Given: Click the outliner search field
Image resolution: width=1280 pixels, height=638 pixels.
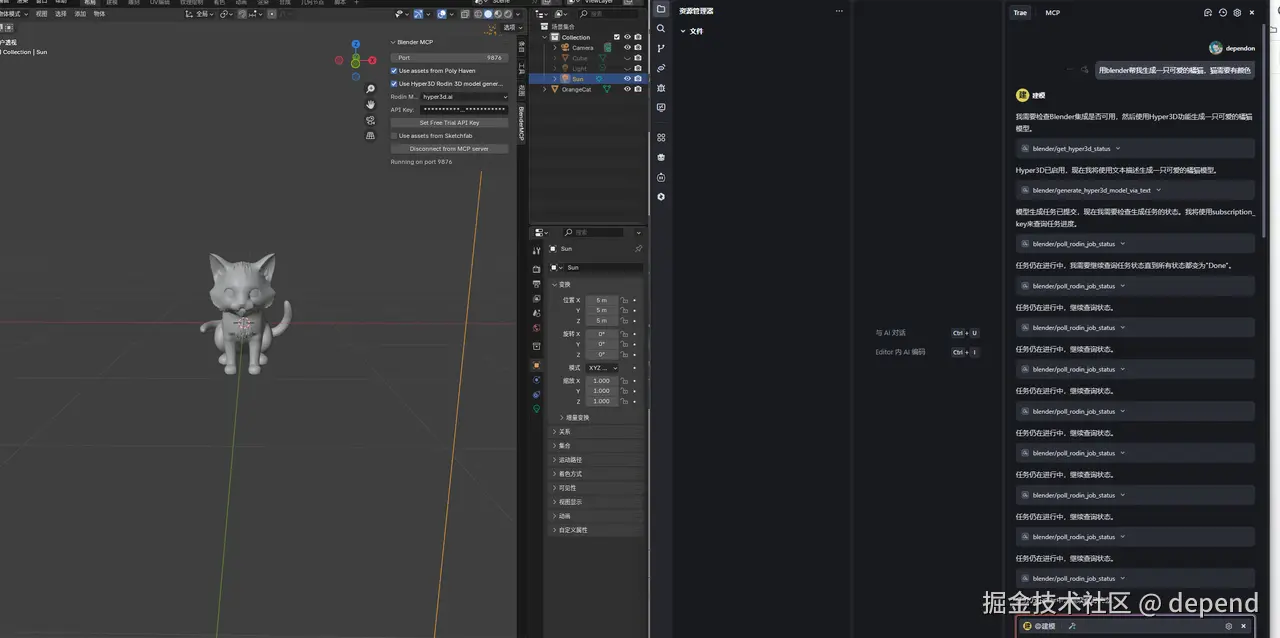Looking at the screenshot, I should pos(610,14).
